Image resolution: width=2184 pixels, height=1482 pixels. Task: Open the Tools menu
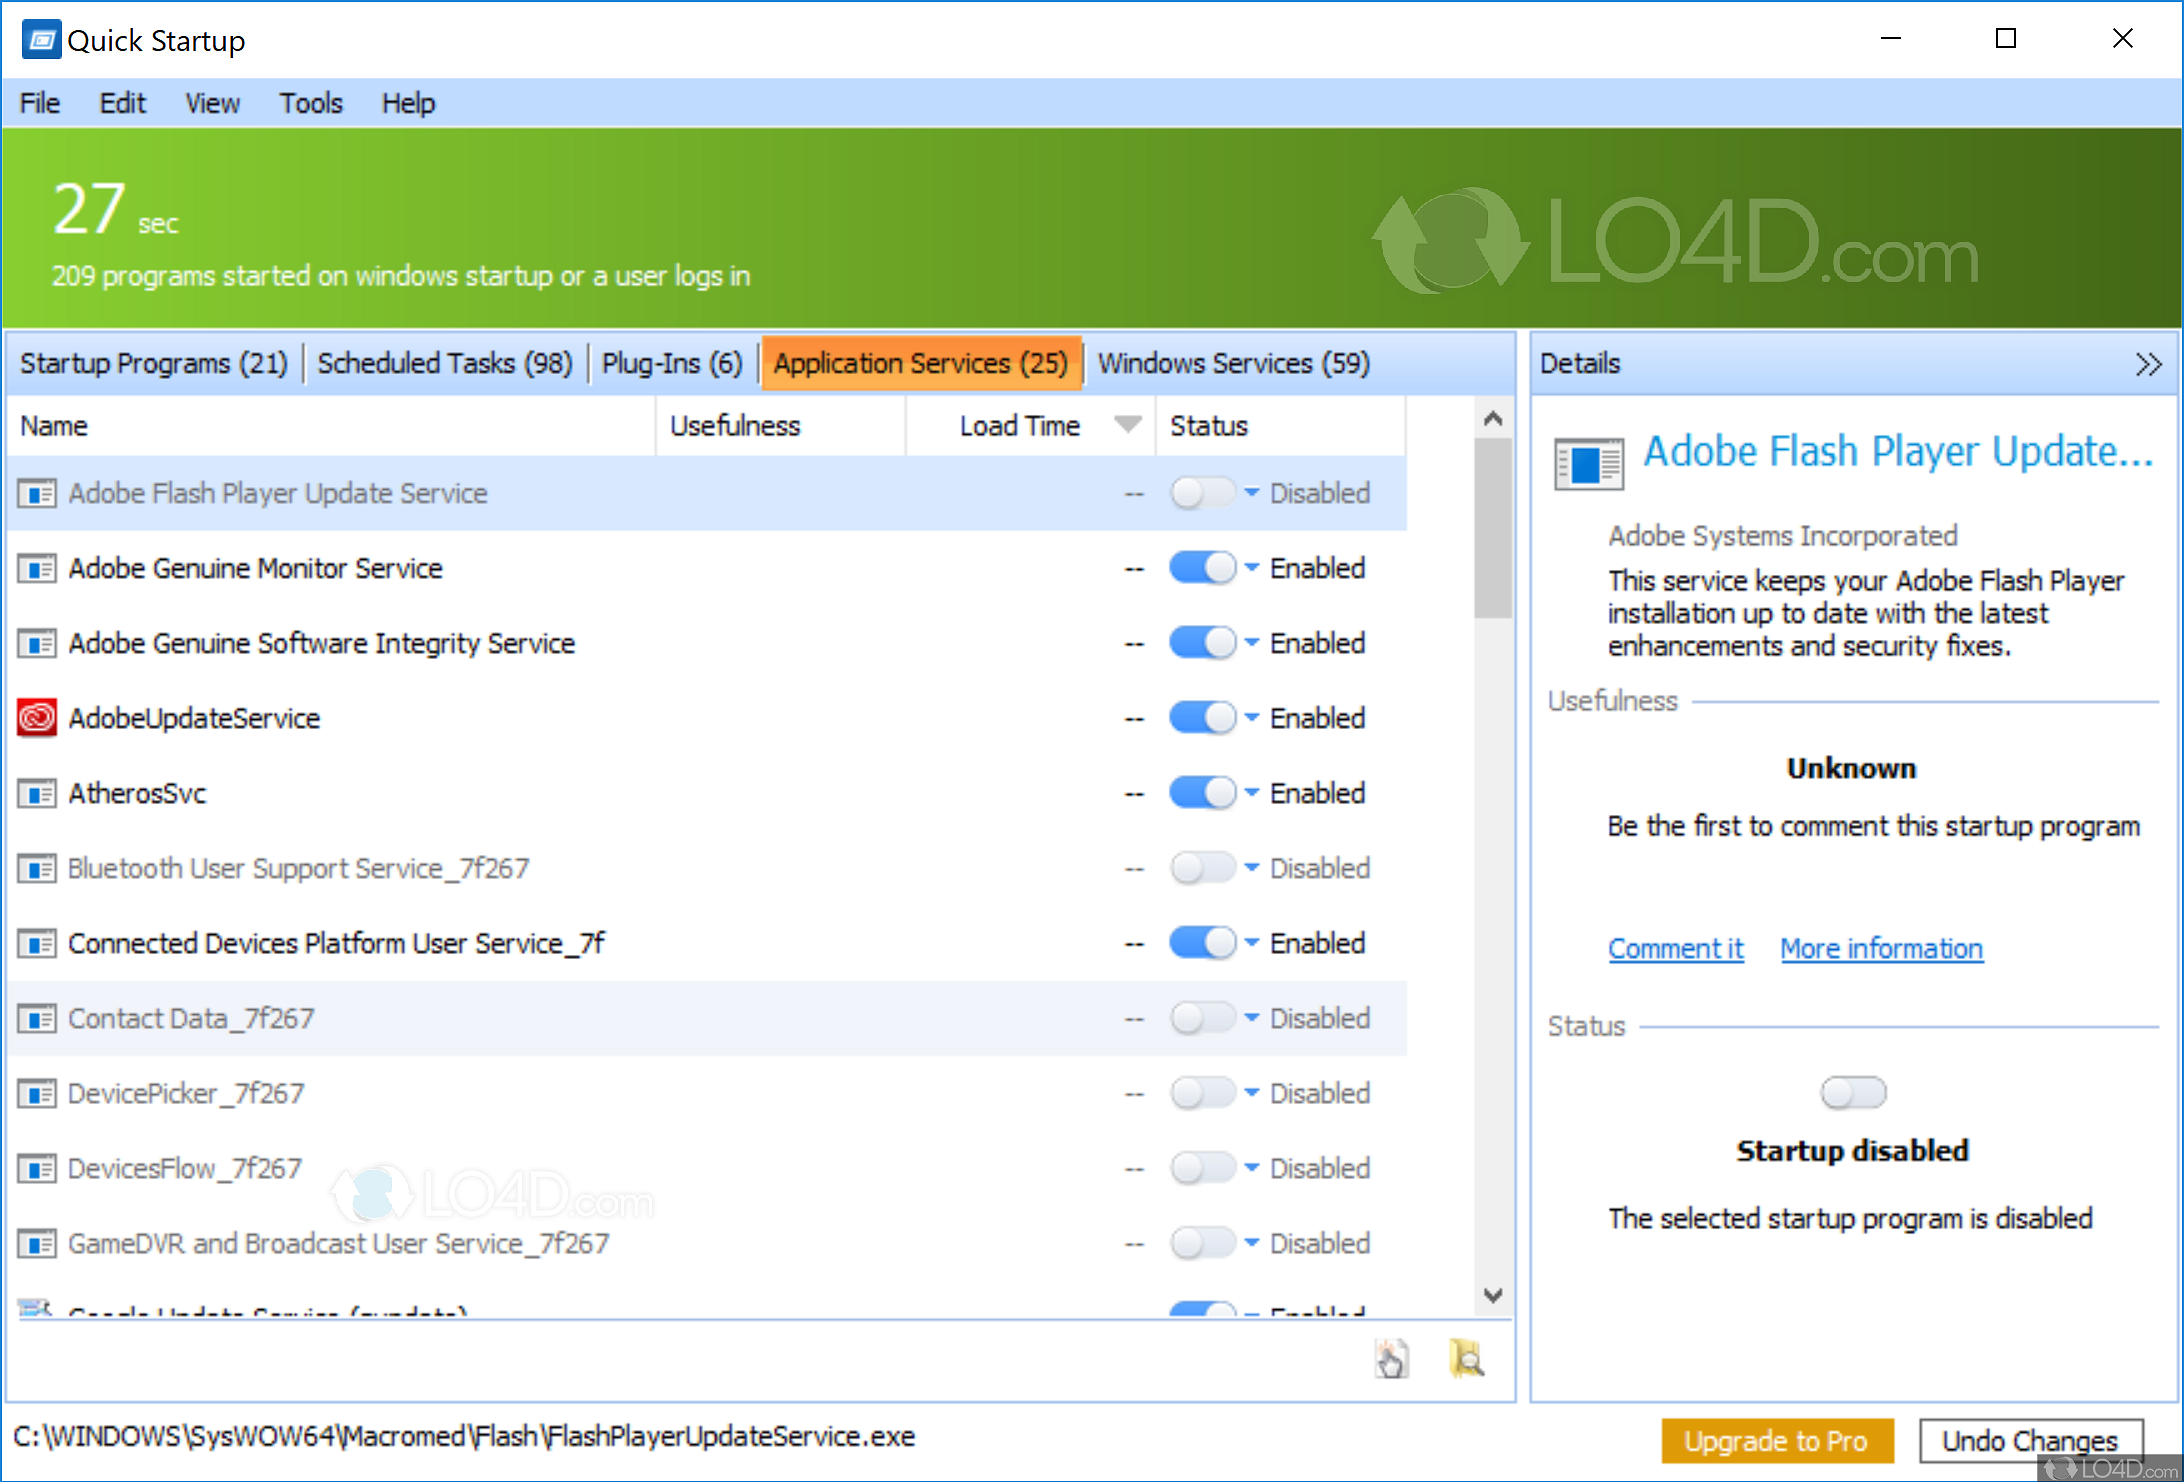point(311,103)
